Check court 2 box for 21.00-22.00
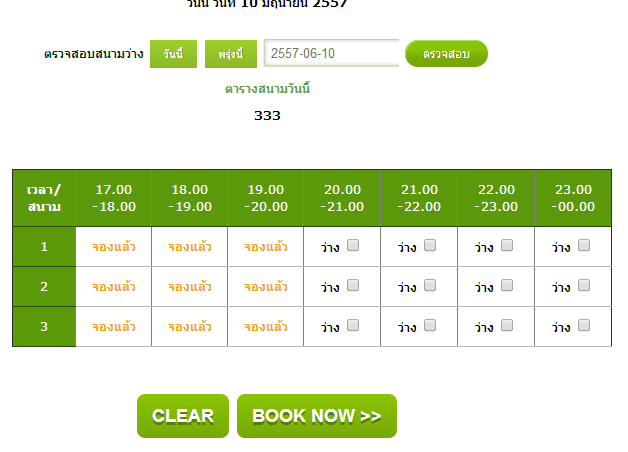Viewport: 628px width, 452px height. coord(430,285)
